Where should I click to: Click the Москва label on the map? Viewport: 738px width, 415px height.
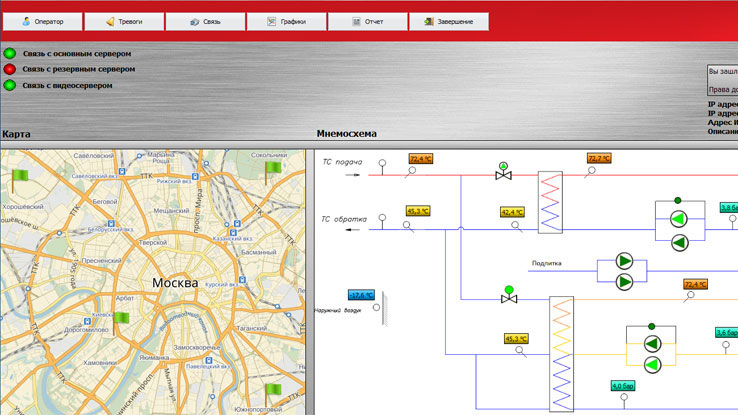[175, 283]
